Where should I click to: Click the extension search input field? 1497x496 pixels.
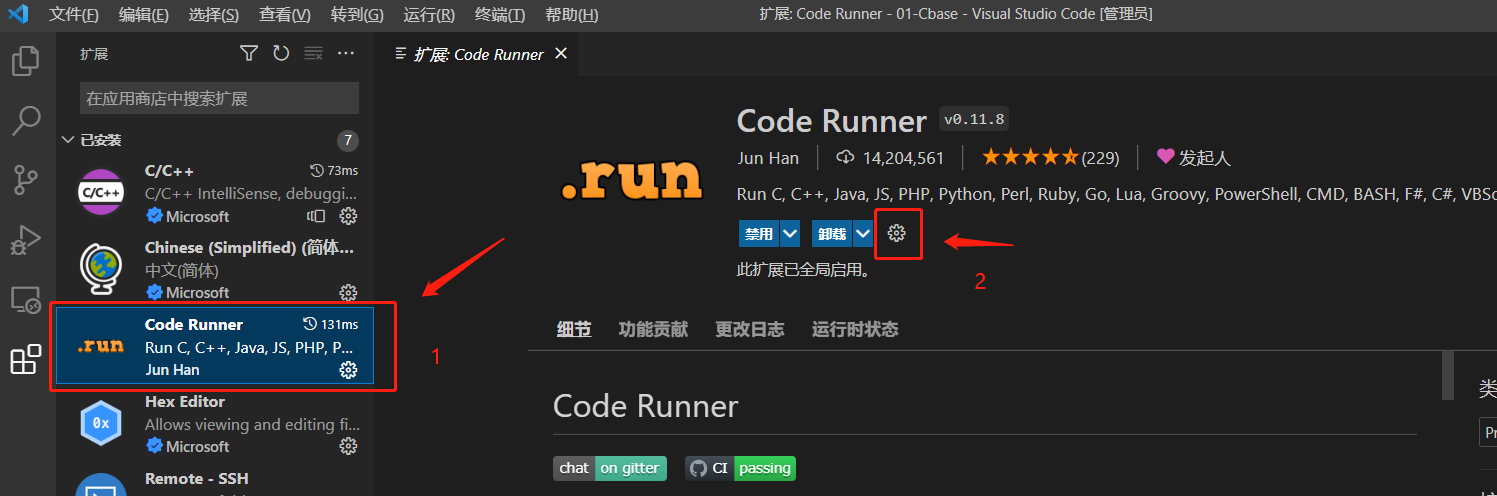(x=219, y=98)
